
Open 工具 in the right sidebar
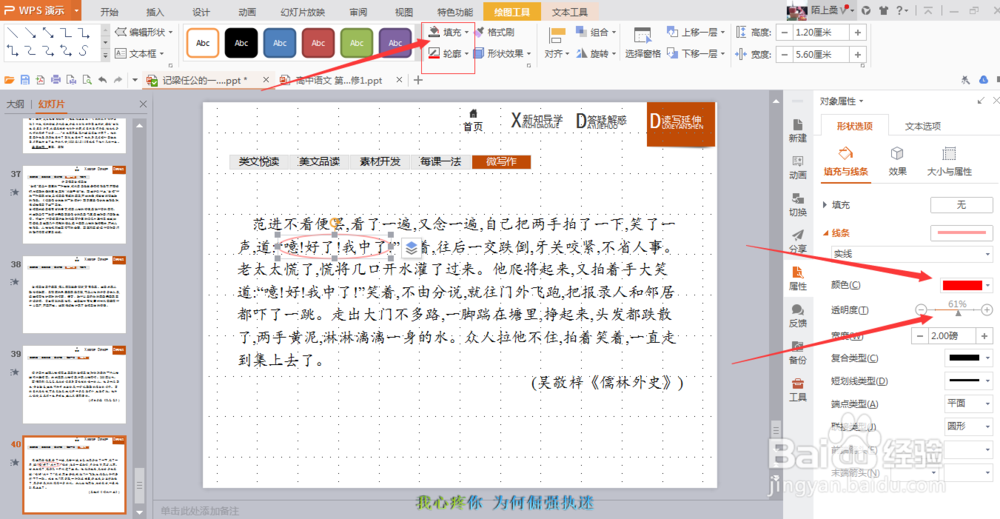797,390
